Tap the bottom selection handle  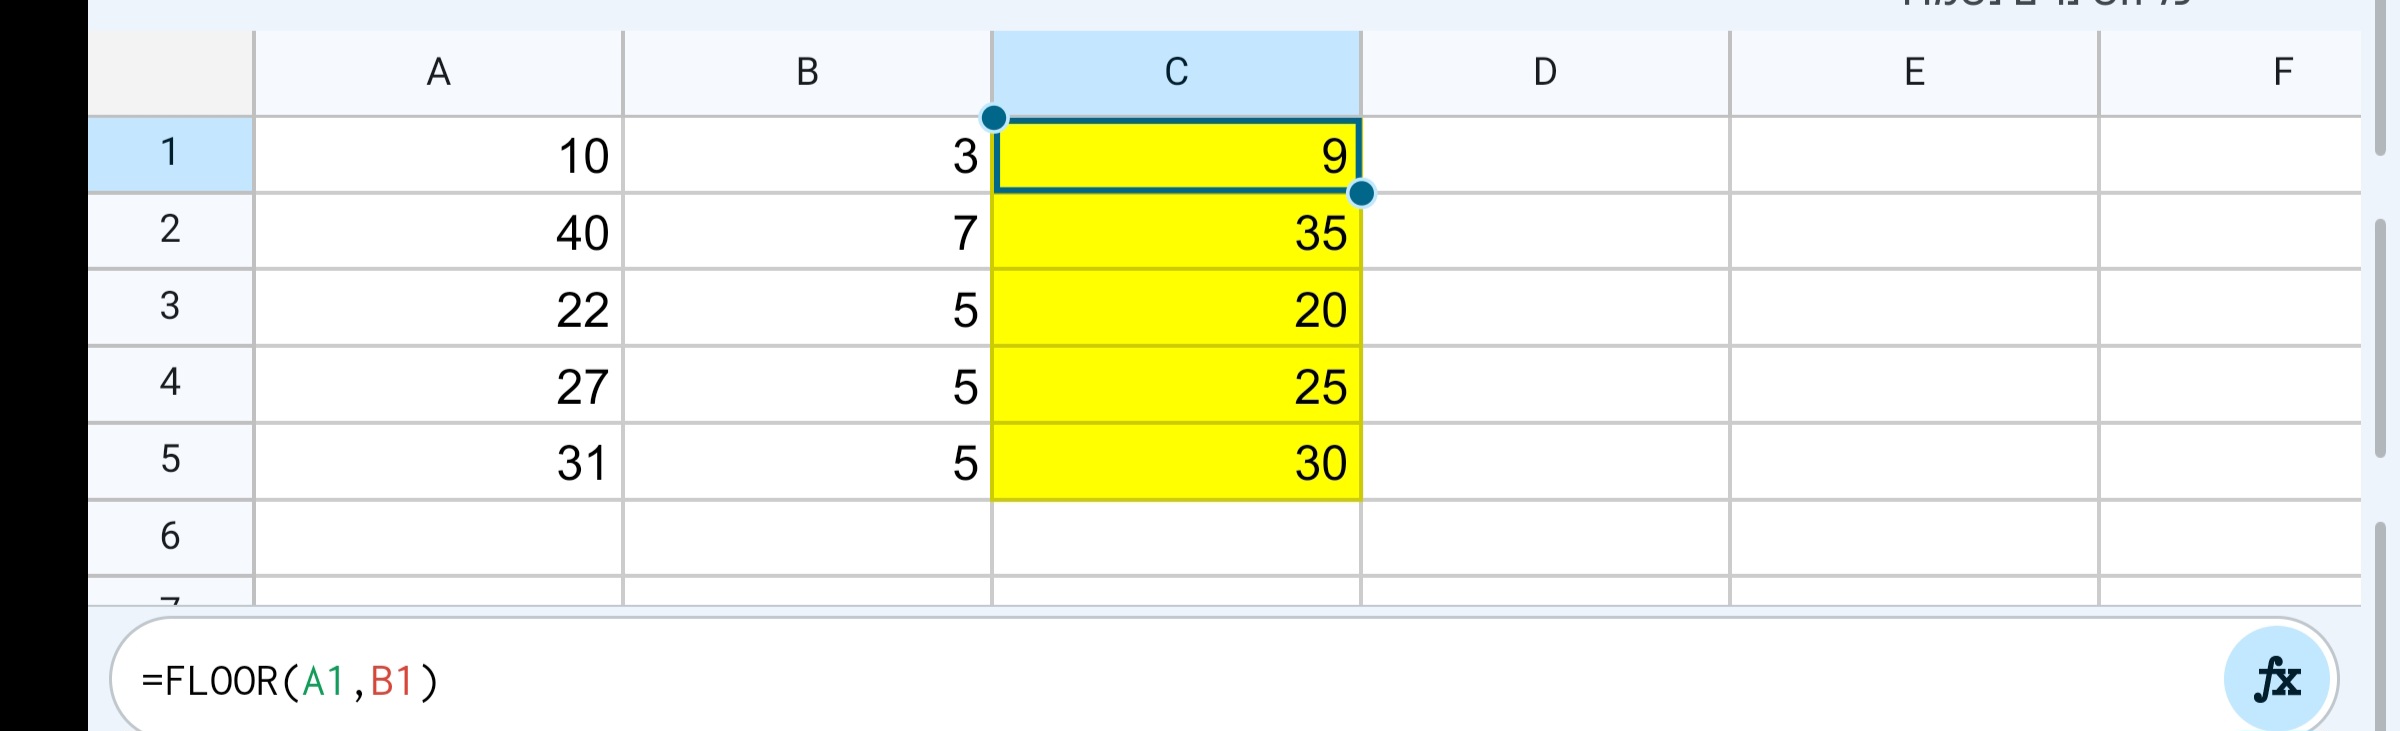[1362, 192]
